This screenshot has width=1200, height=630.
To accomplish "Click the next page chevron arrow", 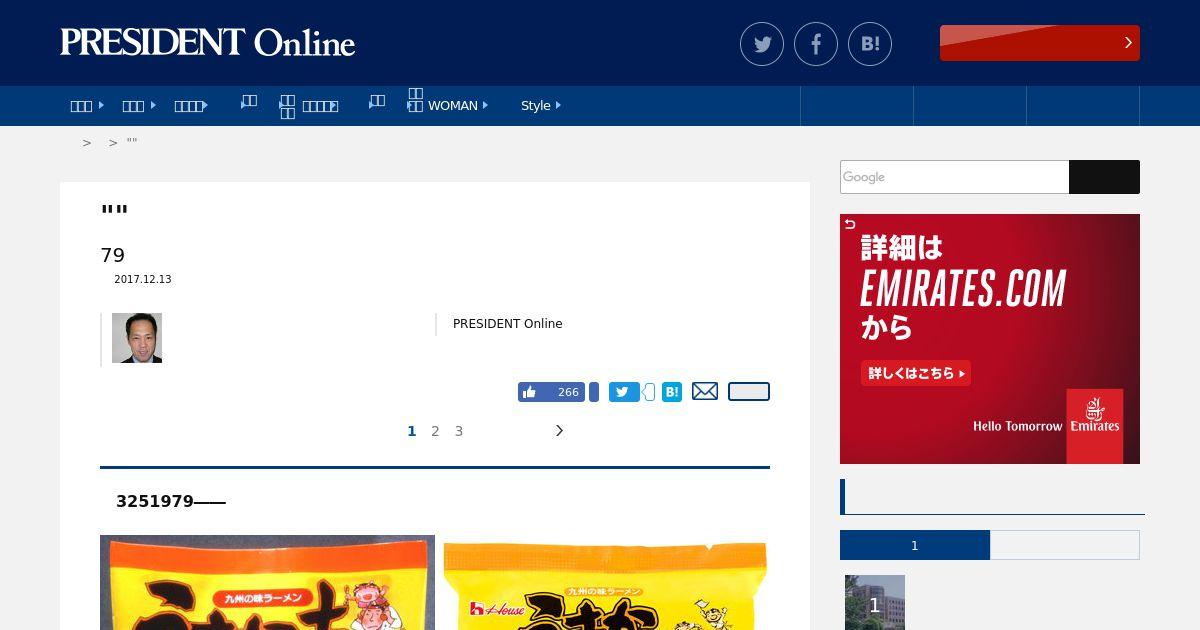I will [559, 431].
